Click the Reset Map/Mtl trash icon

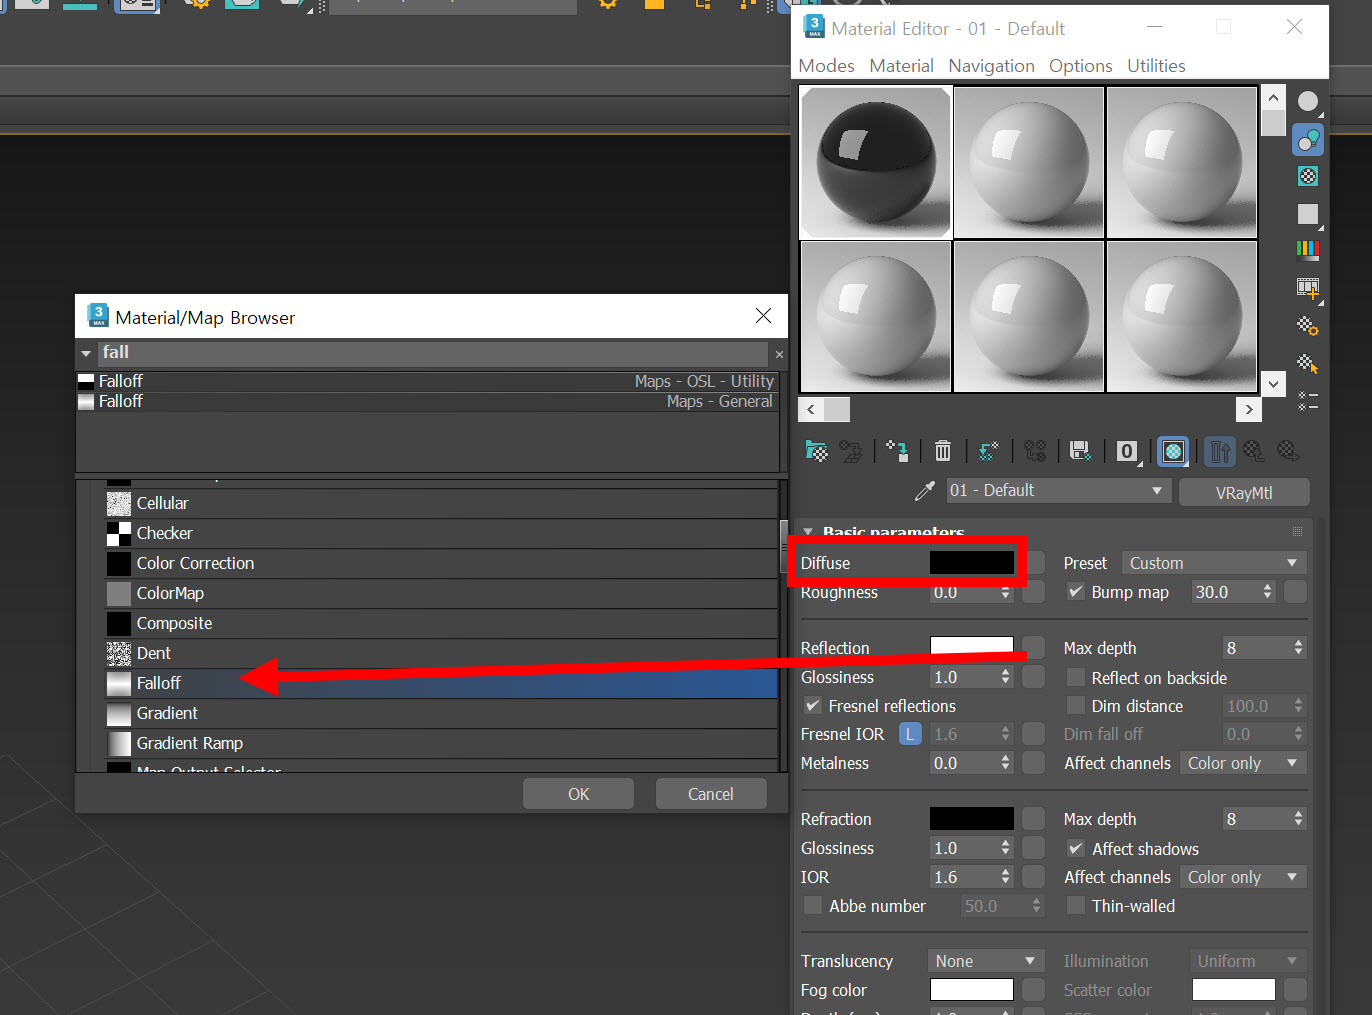coord(942,451)
